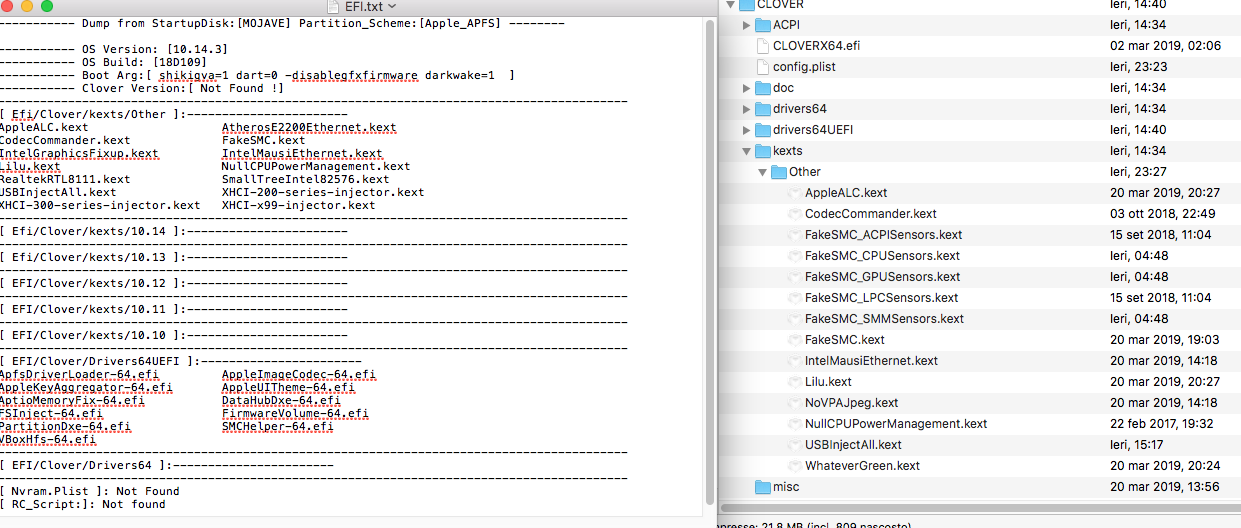The height and width of the screenshot is (528, 1241).
Task: Click 'AptioMemoryFix-64.efi' in the text
Action: coord(72,400)
